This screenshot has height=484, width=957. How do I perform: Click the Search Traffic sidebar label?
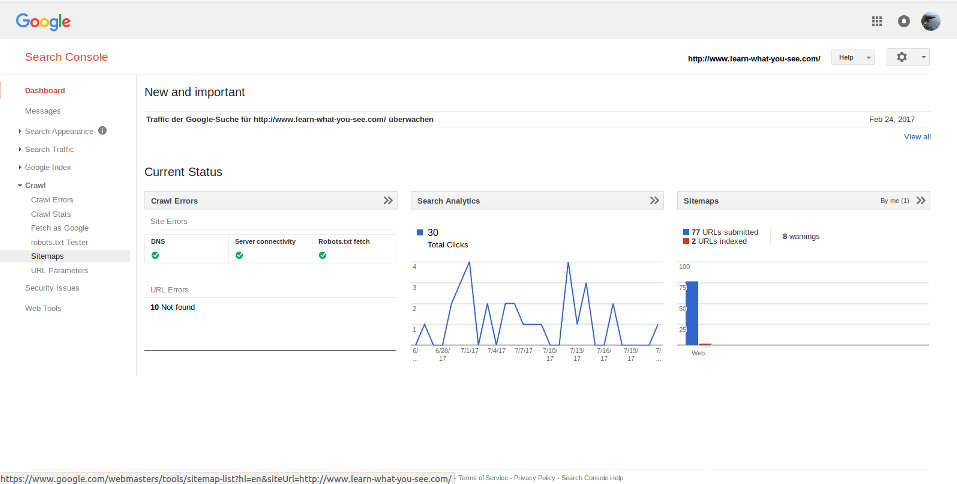[x=49, y=149]
